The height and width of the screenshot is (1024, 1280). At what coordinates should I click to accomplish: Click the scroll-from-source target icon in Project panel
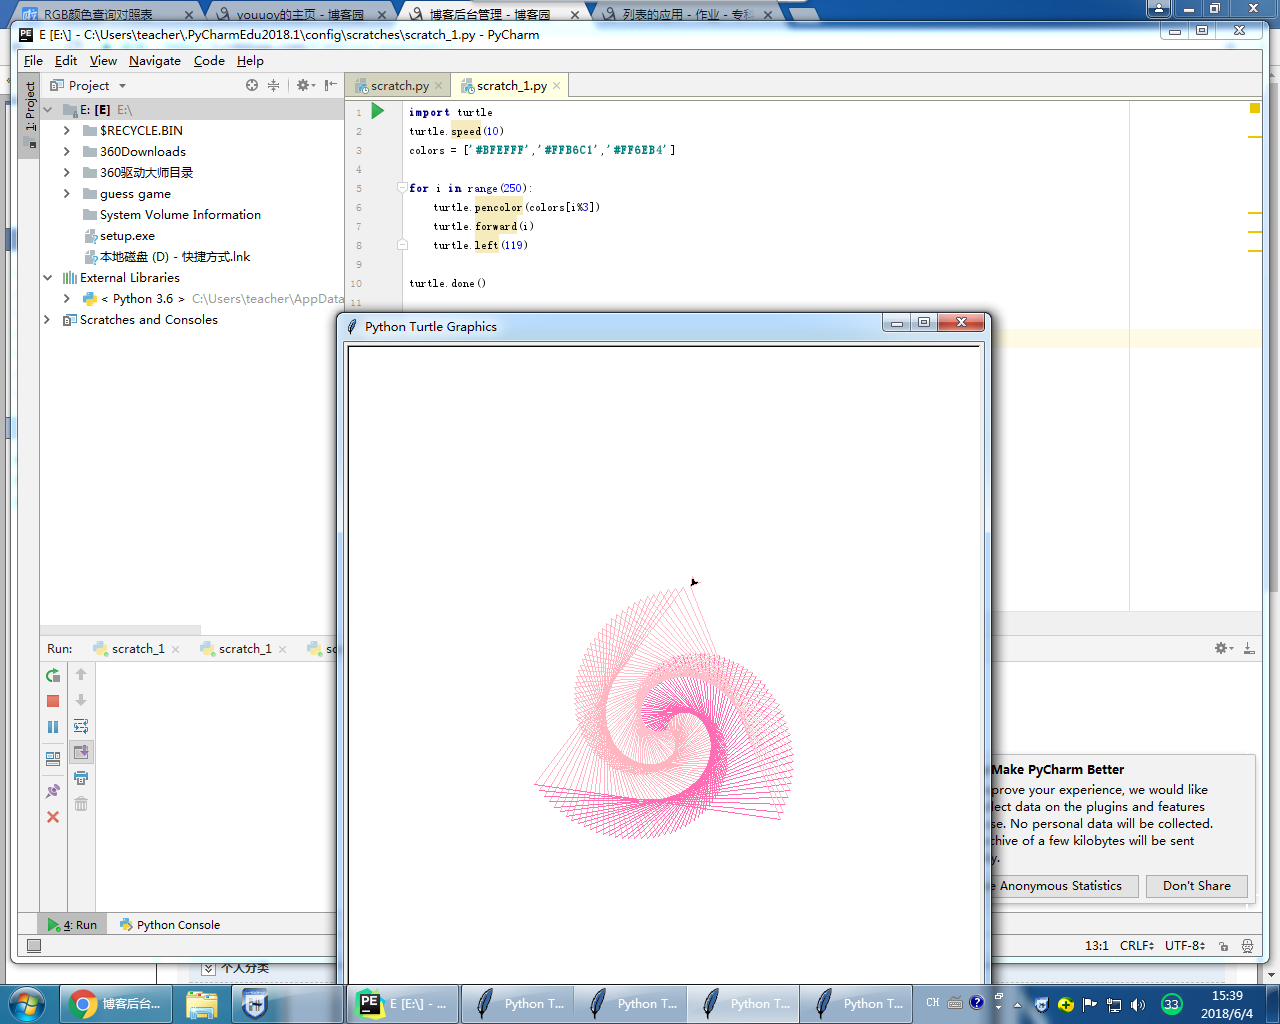pyautogui.click(x=252, y=86)
